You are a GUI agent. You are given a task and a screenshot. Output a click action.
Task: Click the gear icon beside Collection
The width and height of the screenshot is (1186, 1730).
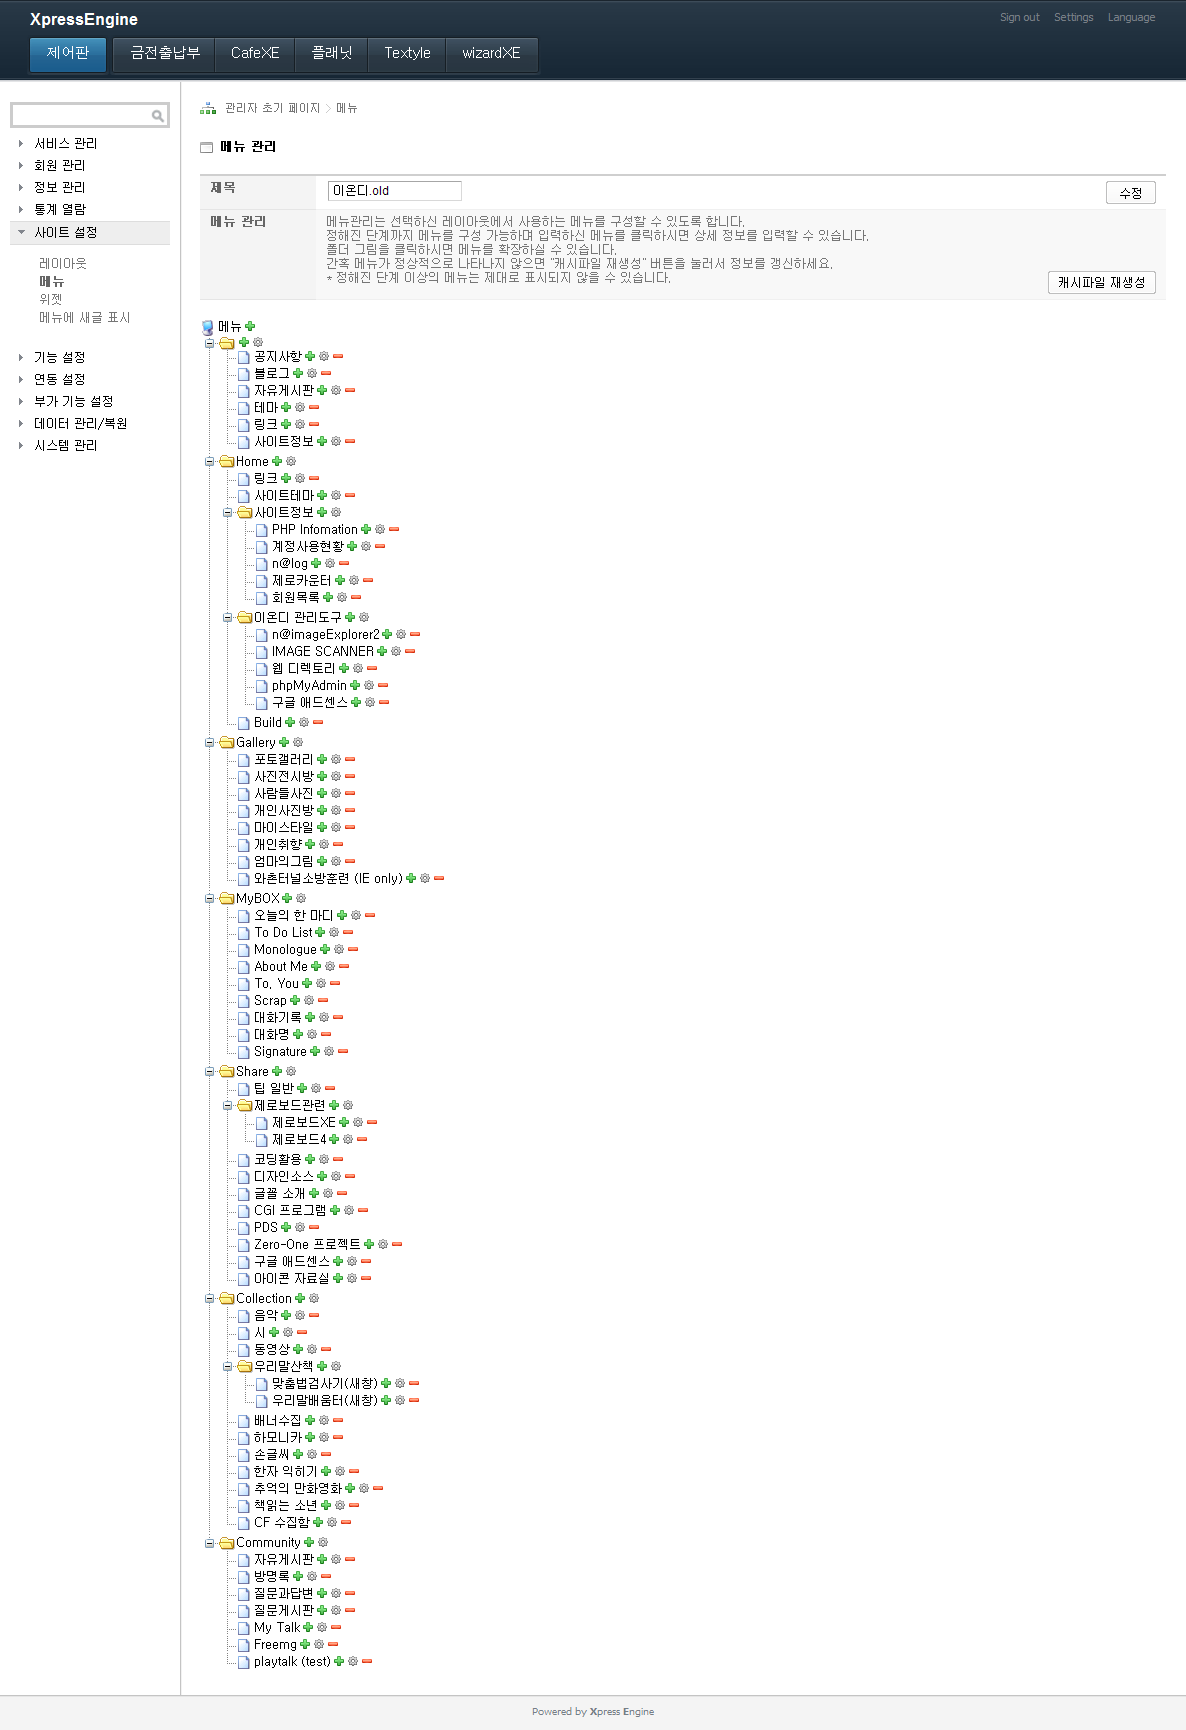click(314, 1298)
